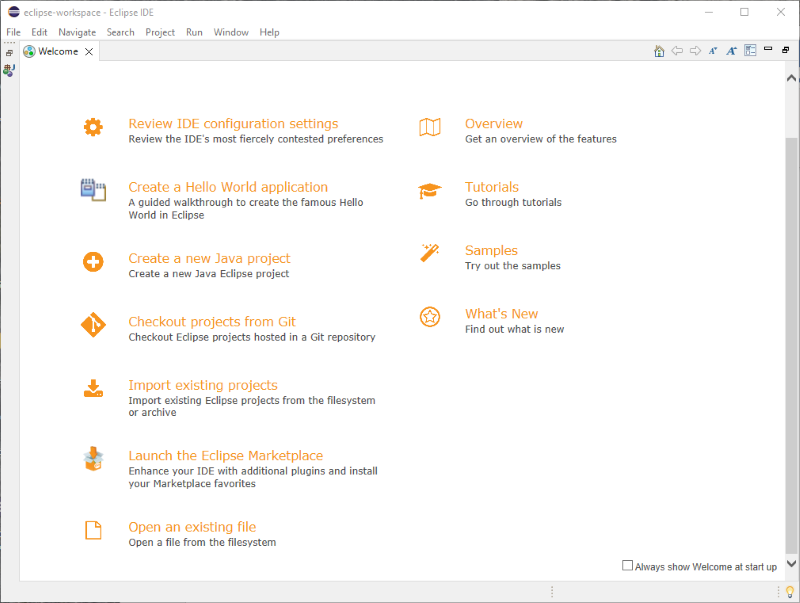Open the Navigate menu
The image size is (800, 603).
[77, 32]
